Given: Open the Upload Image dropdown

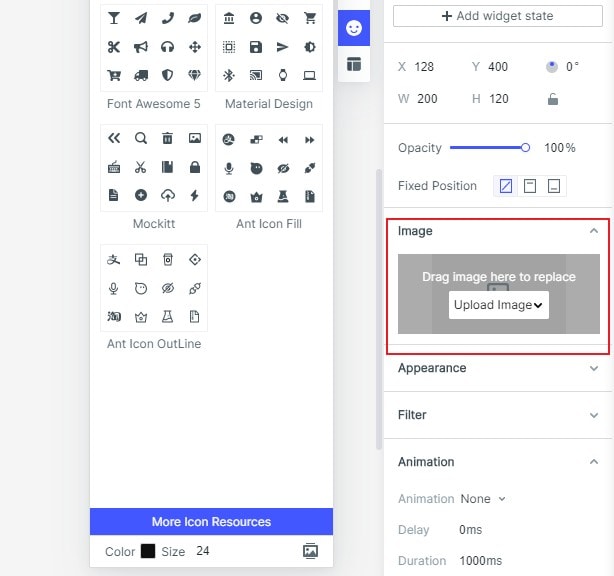Looking at the screenshot, I should tap(498, 305).
